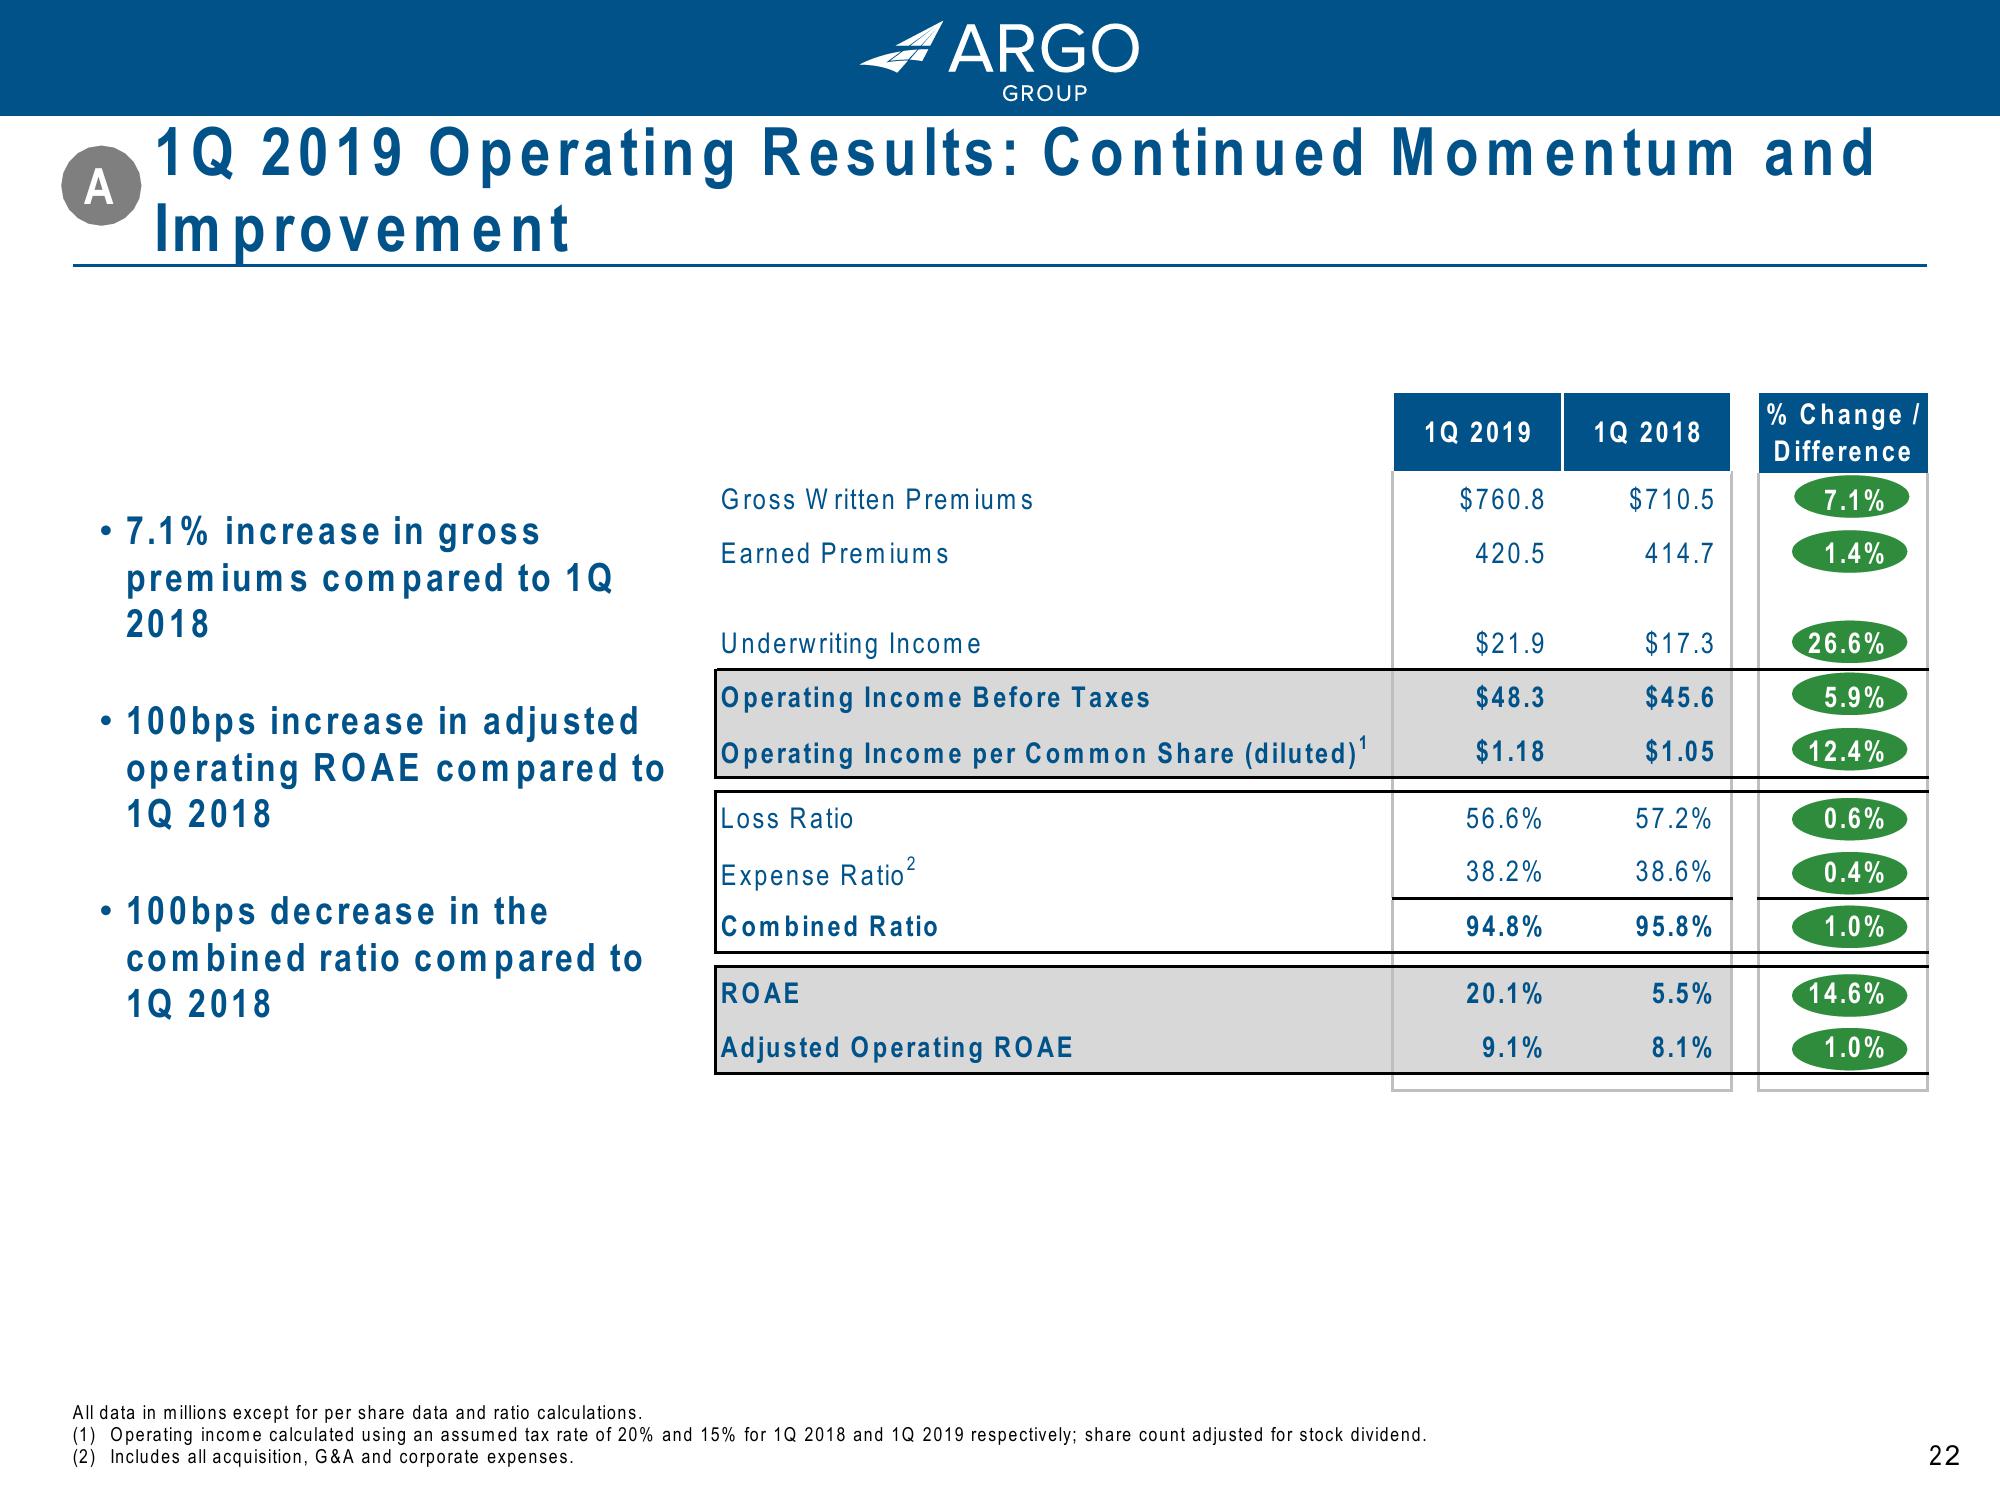Select the 7.1% green change badge

point(1851,499)
